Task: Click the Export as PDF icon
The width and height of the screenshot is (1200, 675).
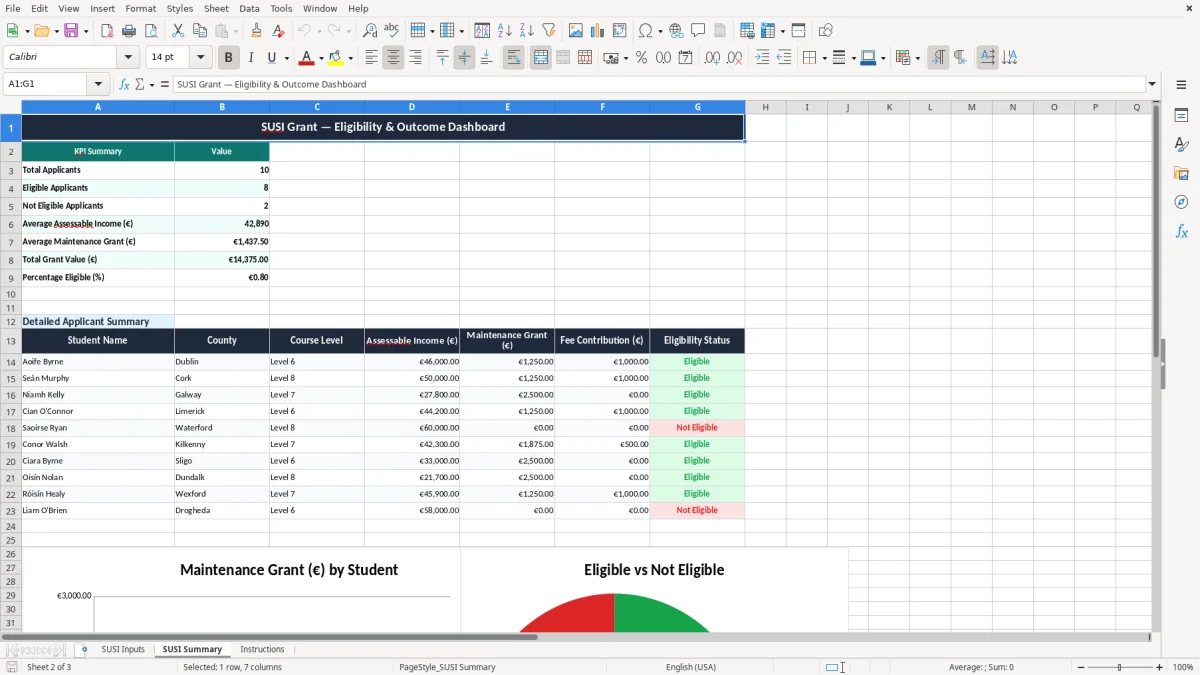Action: coord(107,31)
